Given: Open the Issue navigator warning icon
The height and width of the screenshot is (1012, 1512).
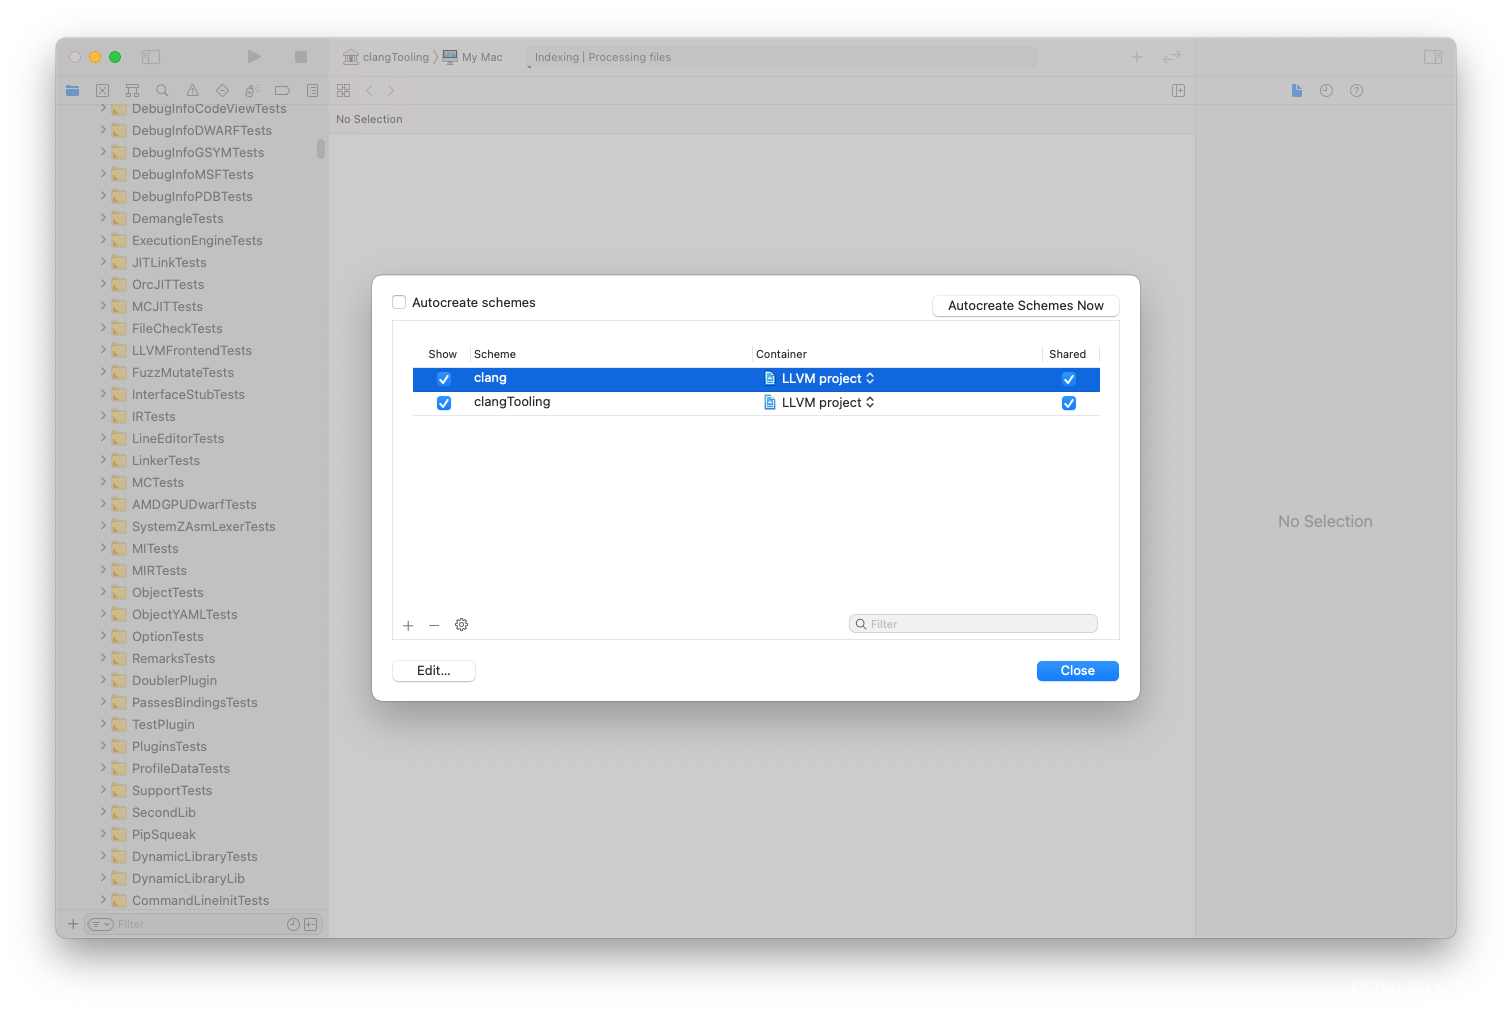Looking at the screenshot, I should pos(192,90).
